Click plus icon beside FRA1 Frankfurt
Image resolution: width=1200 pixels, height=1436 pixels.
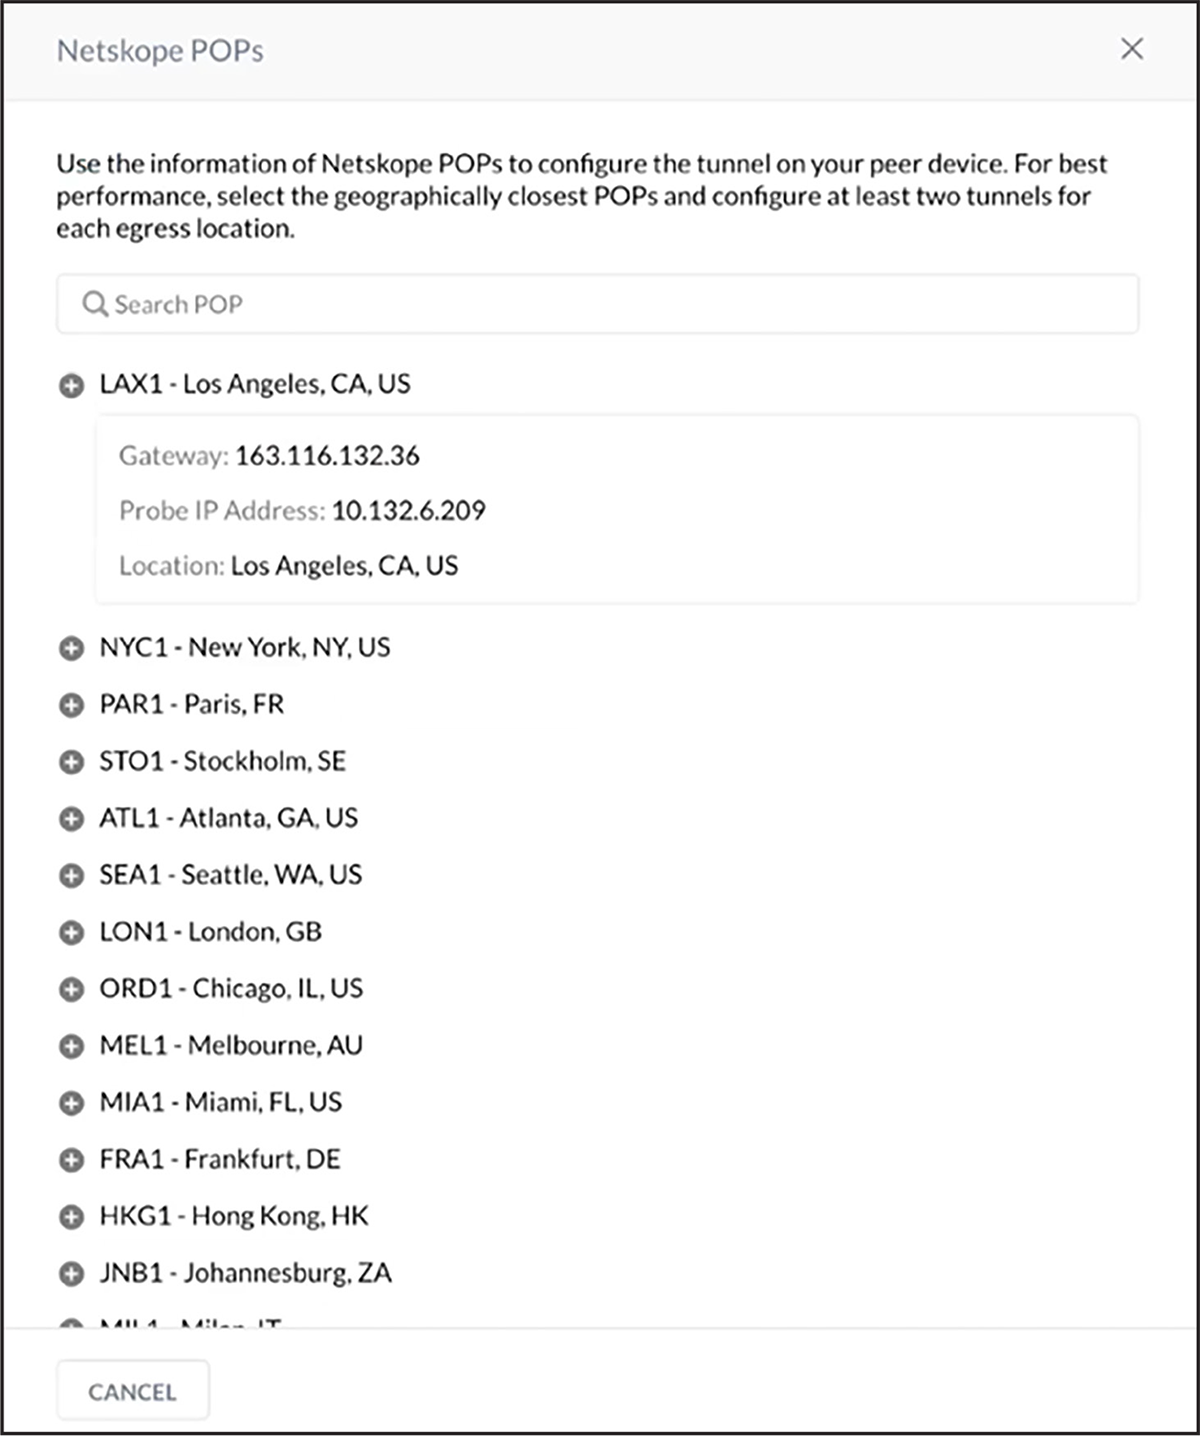point(71,1160)
